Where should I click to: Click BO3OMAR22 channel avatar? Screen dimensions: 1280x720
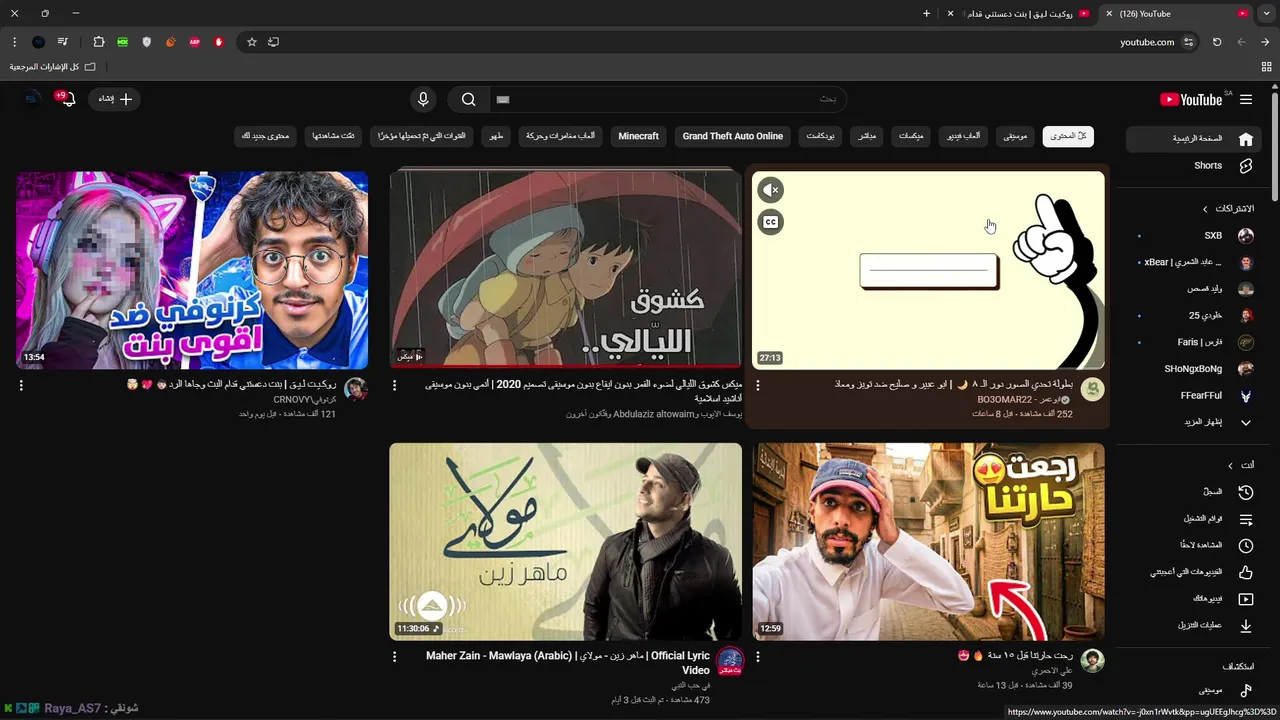click(1093, 390)
